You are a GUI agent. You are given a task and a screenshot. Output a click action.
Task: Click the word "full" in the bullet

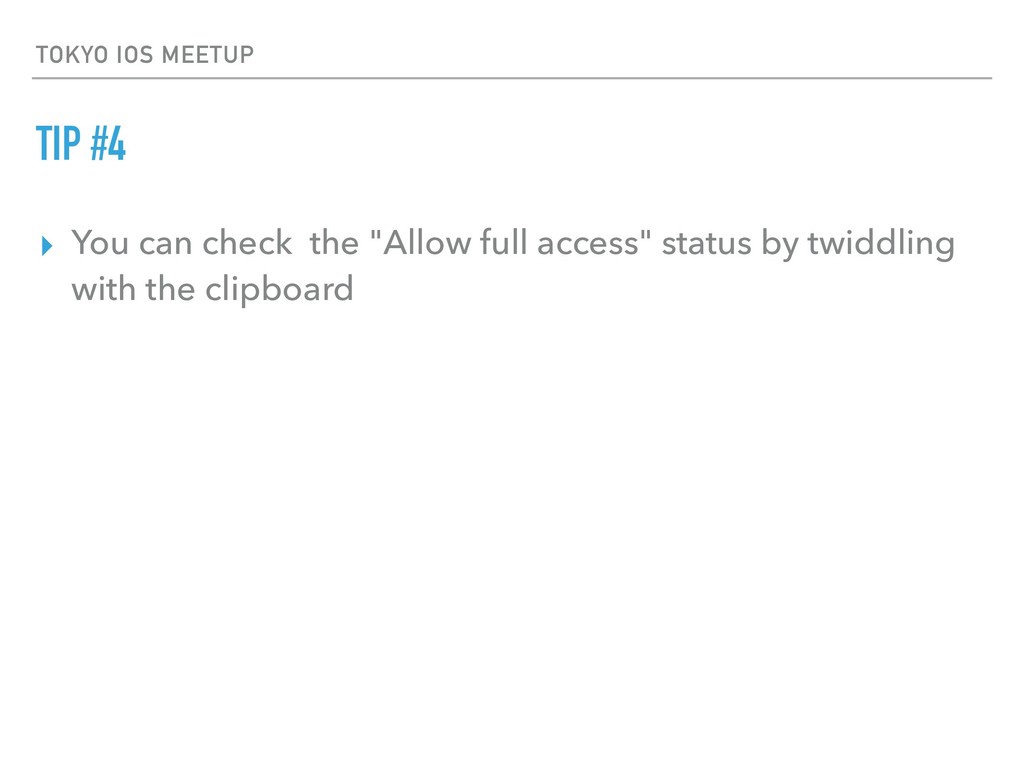[504, 242]
